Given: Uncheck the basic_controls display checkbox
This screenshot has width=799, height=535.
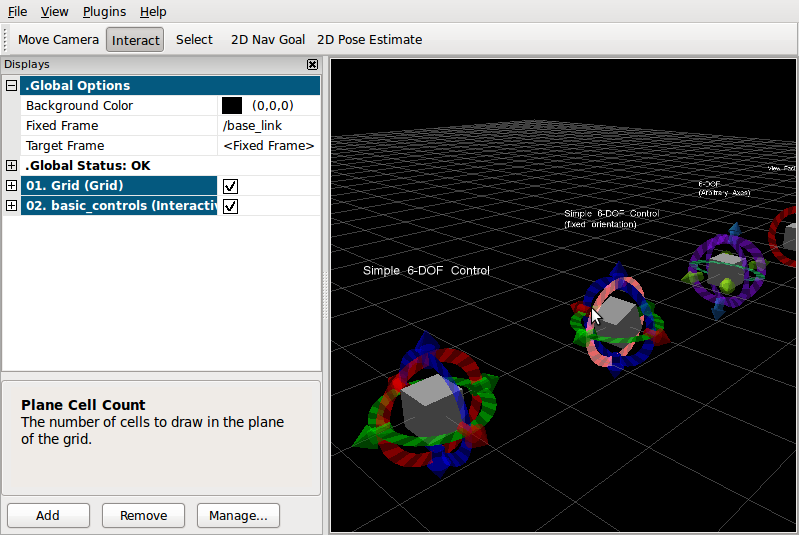Looking at the screenshot, I should (230, 206).
